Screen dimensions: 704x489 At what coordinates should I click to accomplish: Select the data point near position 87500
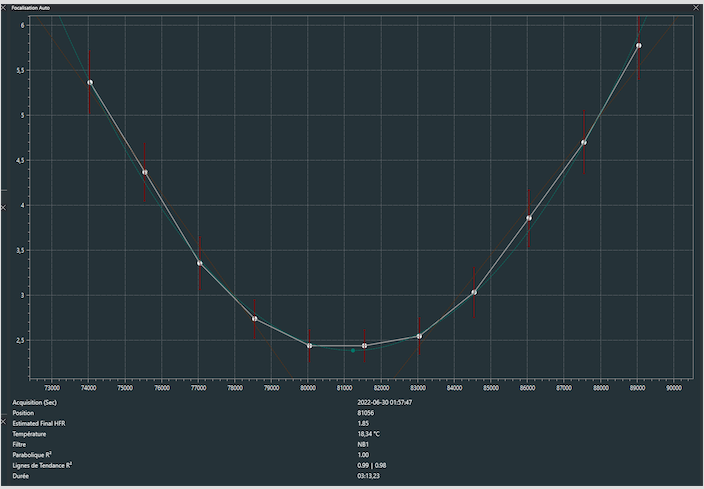click(x=584, y=142)
